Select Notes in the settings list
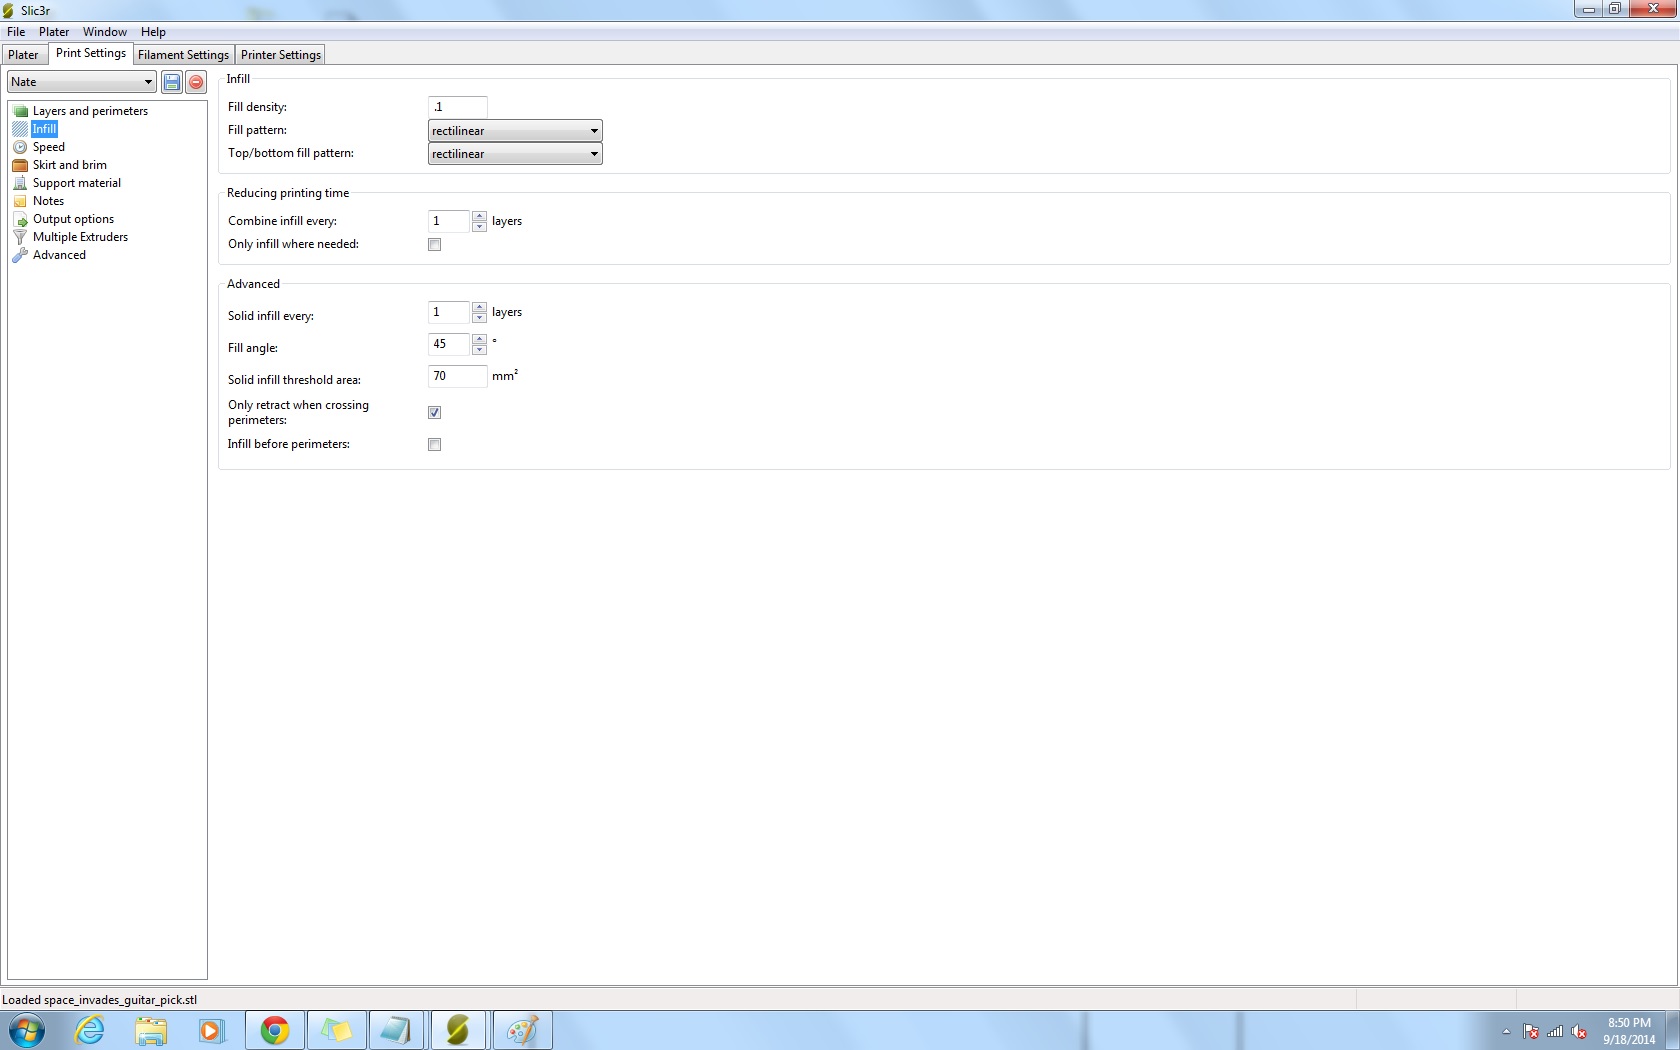 [x=49, y=201]
